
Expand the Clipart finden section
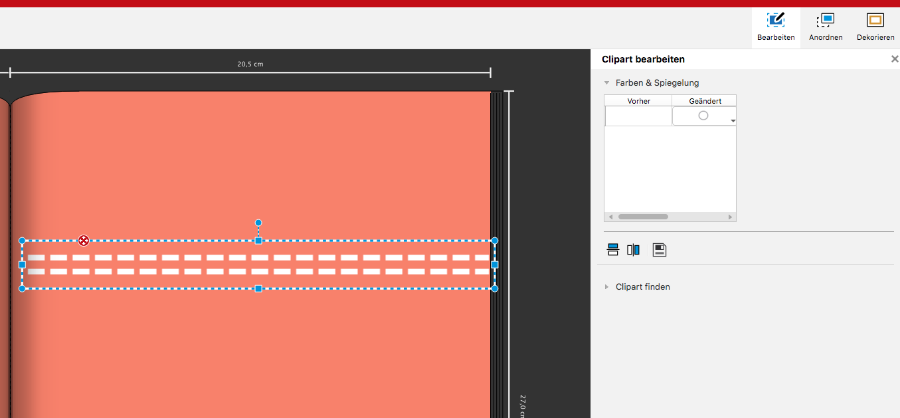607,287
